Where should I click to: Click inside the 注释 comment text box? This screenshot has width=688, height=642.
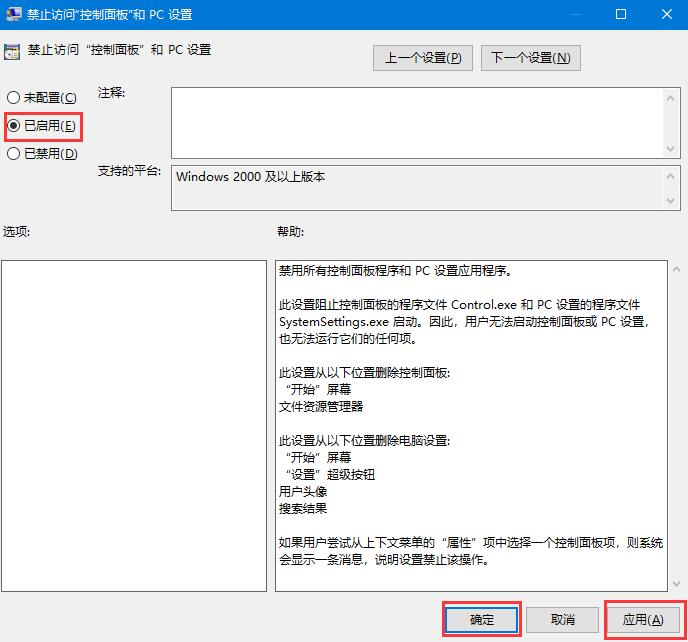coord(415,122)
